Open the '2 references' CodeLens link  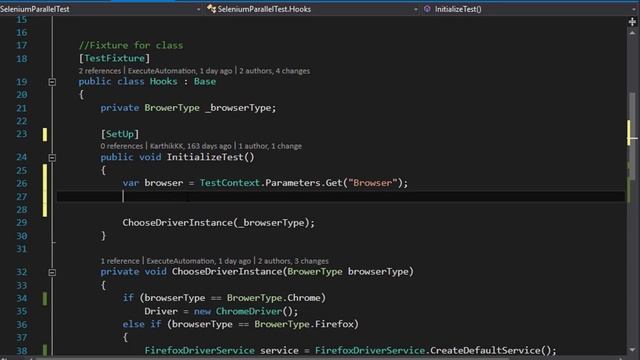click(100, 71)
